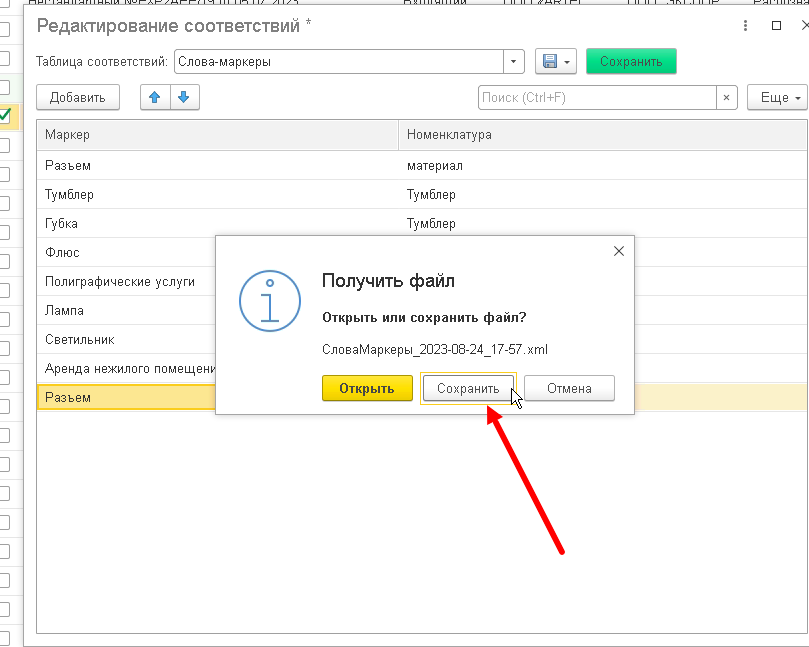This screenshot has width=809, height=647.
Task: Select the Тумблер marker cell
Action: click(x=217, y=195)
